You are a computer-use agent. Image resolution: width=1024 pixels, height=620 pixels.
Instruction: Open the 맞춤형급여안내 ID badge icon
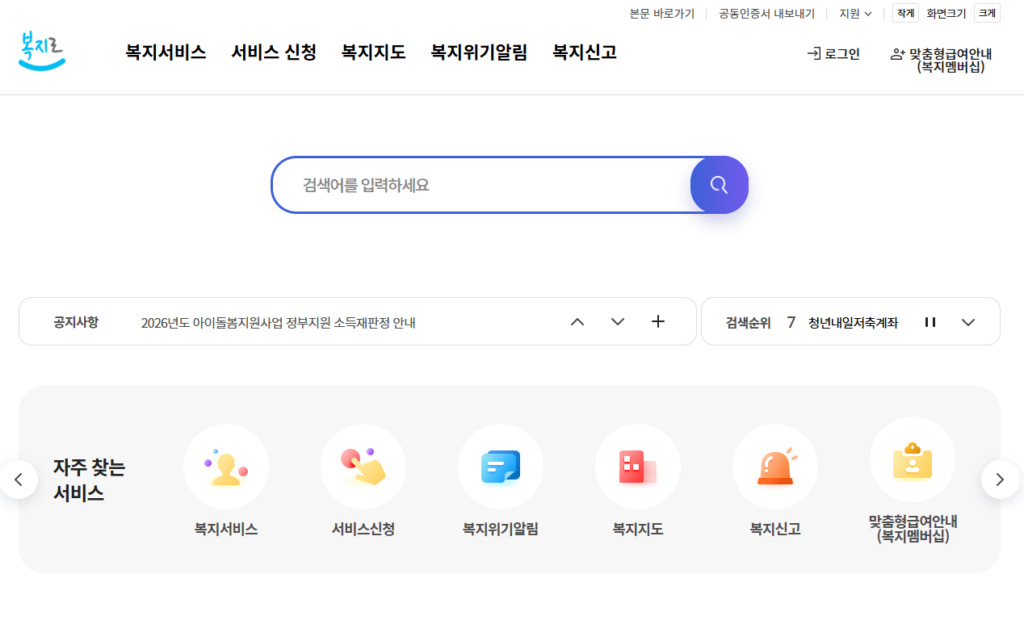[x=912, y=460]
